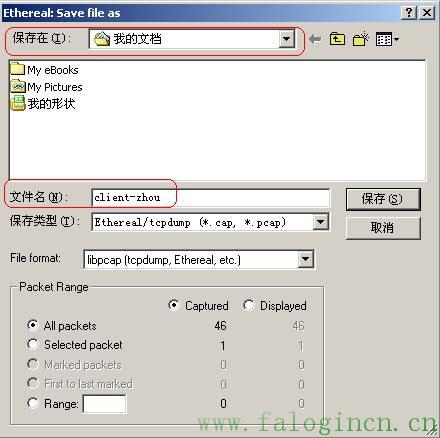Select the Selected packet radio button

(x=33, y=344)
